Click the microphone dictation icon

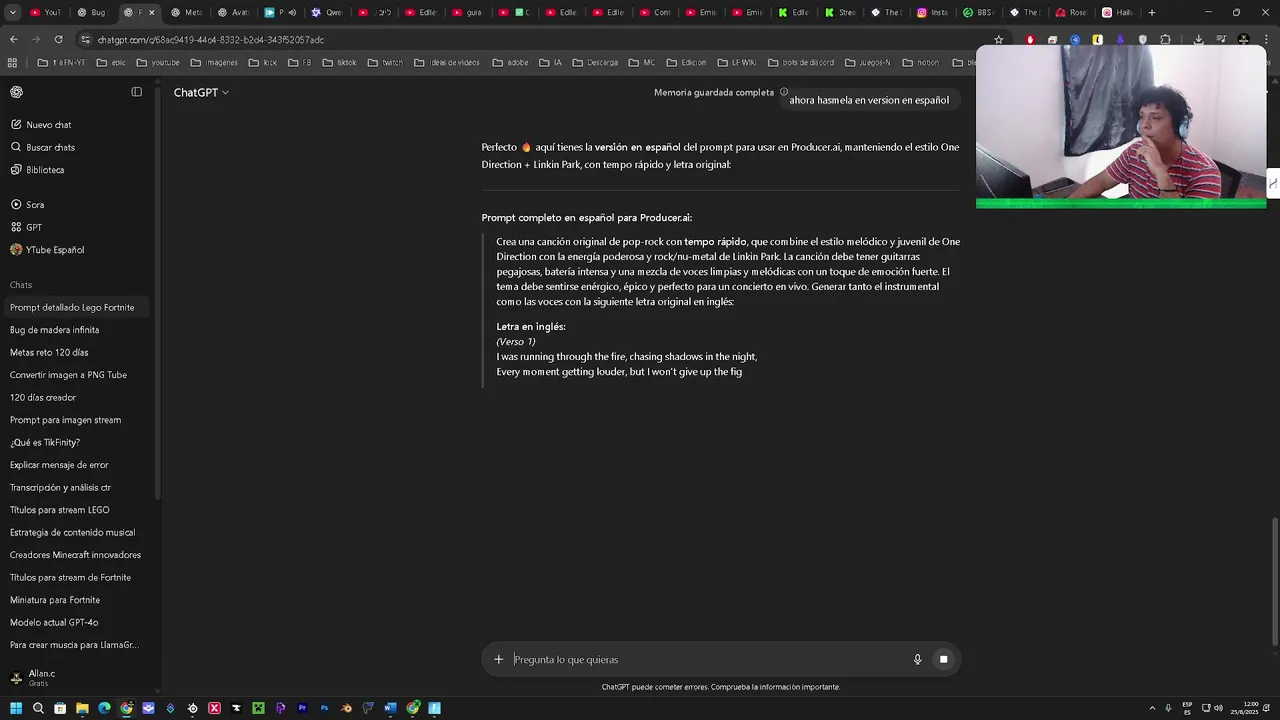point(917,659)
